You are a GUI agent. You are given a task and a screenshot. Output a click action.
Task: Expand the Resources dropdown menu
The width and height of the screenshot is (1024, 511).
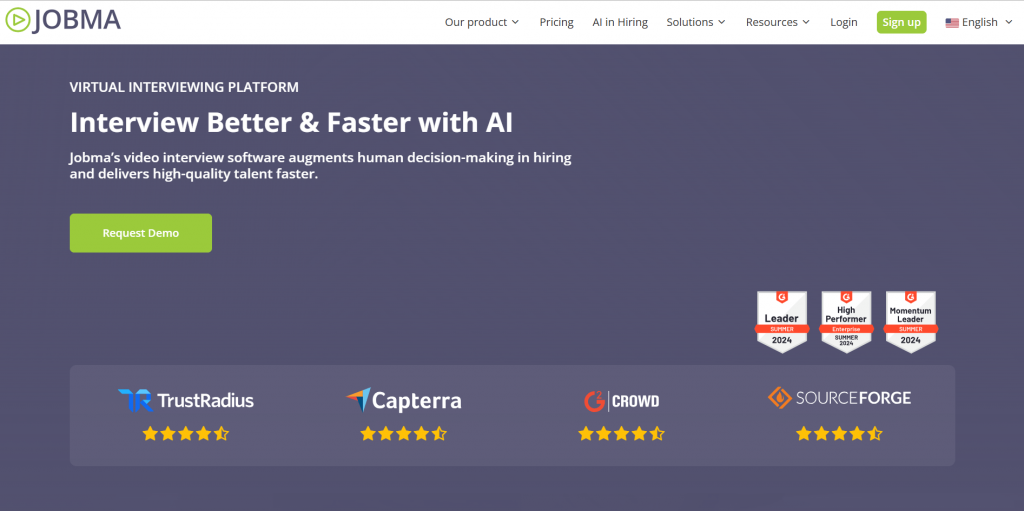click(x=778, y=22)
